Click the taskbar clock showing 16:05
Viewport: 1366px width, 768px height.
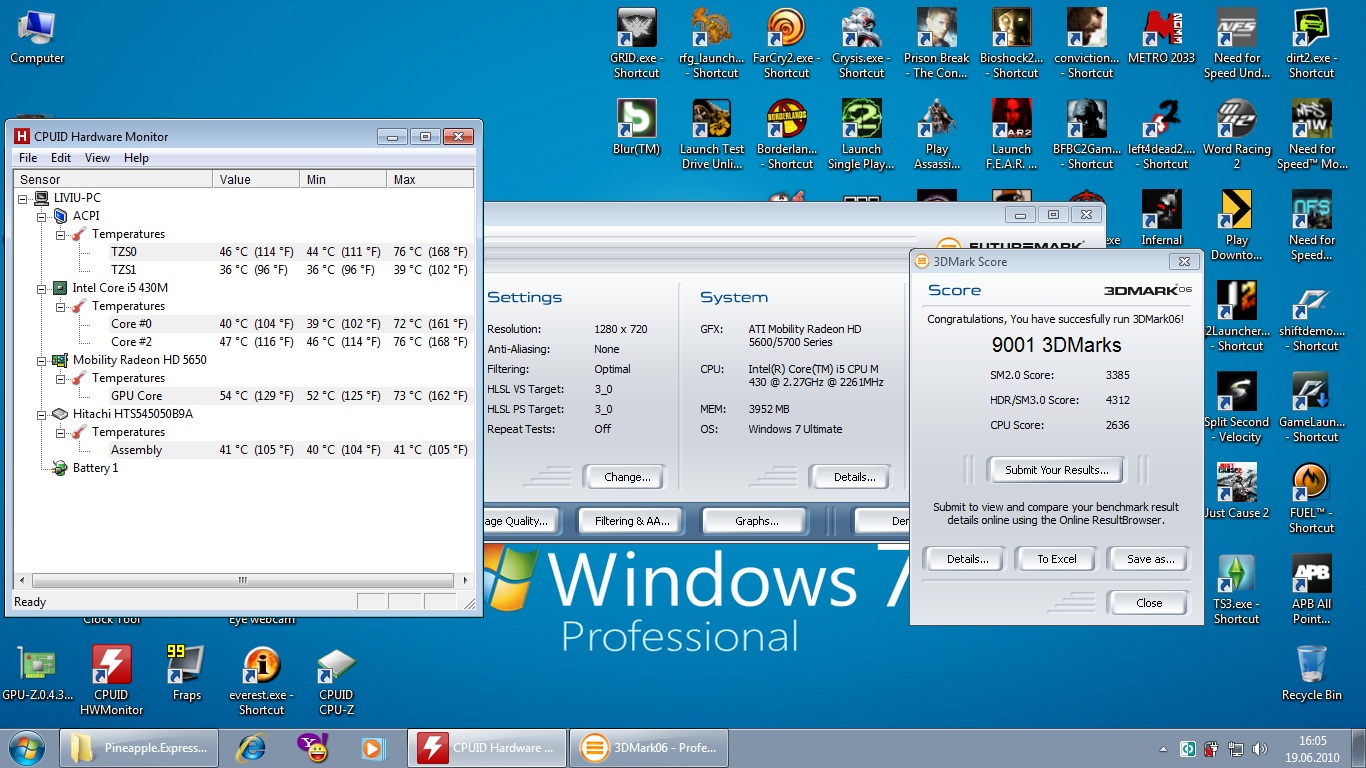pos(1313,749)
